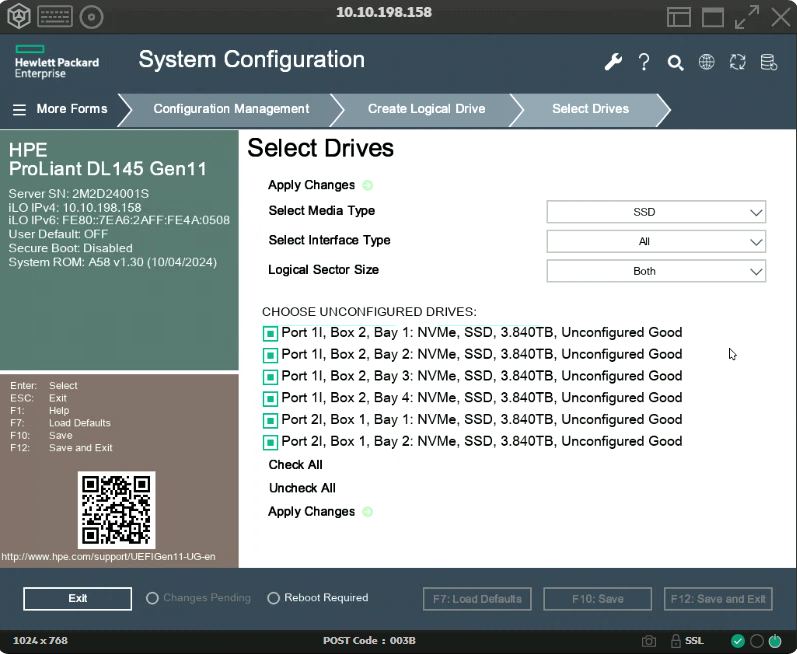Screen dimensions: 797x654
Task: Click the iLO IPv4: 10.10.198.158 text
Action: [x=75, y=207]
